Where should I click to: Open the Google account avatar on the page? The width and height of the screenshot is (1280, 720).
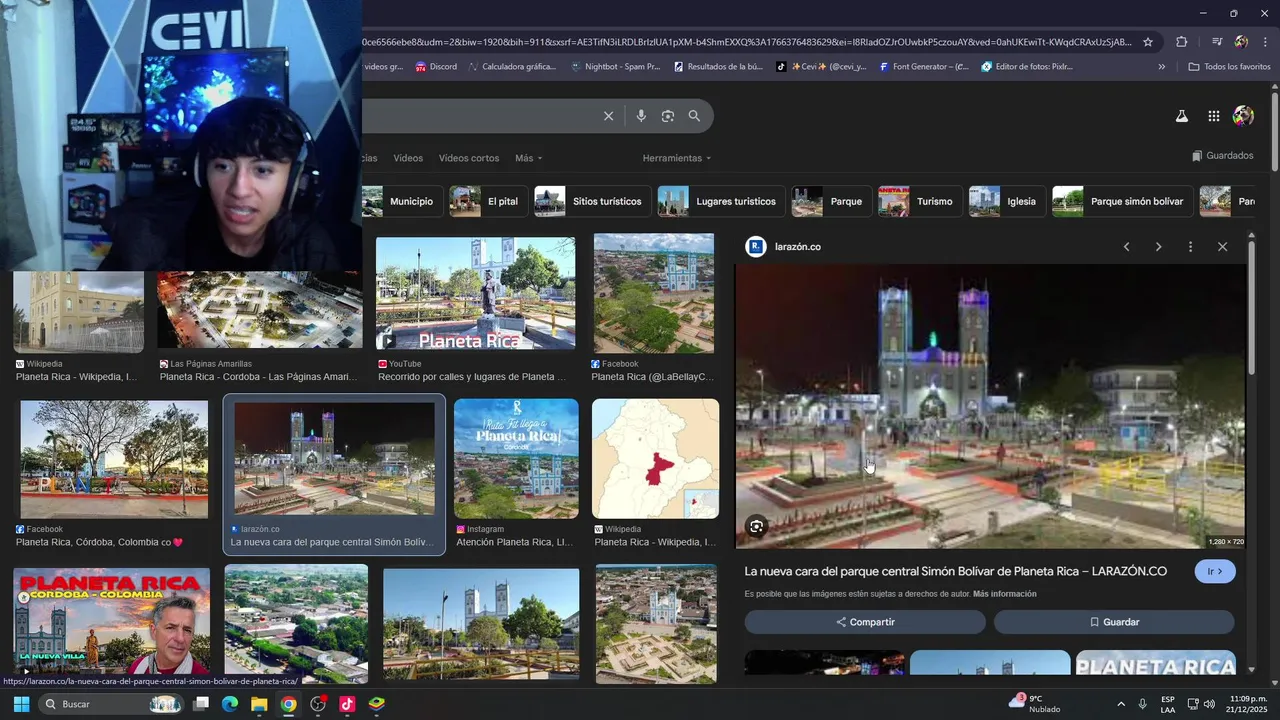point(1243,116)
